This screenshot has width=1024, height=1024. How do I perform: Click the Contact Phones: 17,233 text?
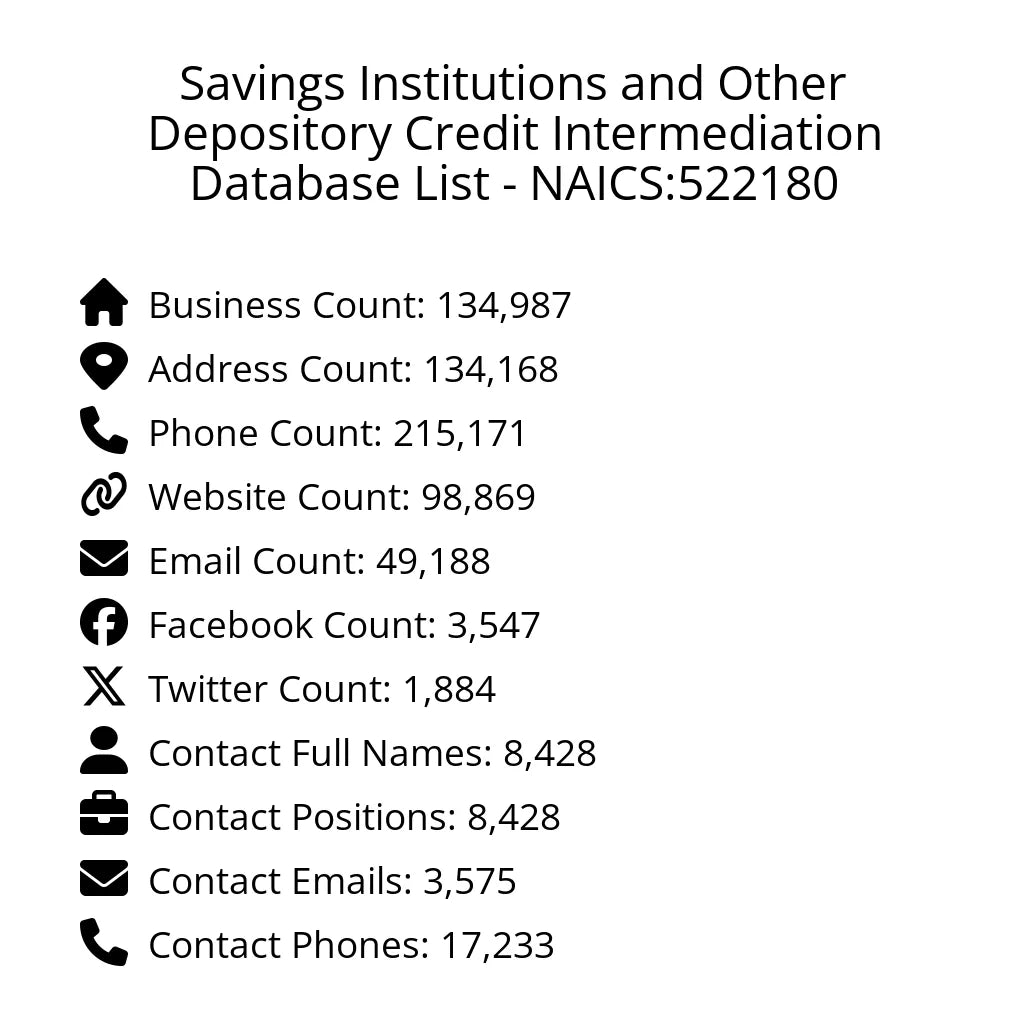coord(351,946)
